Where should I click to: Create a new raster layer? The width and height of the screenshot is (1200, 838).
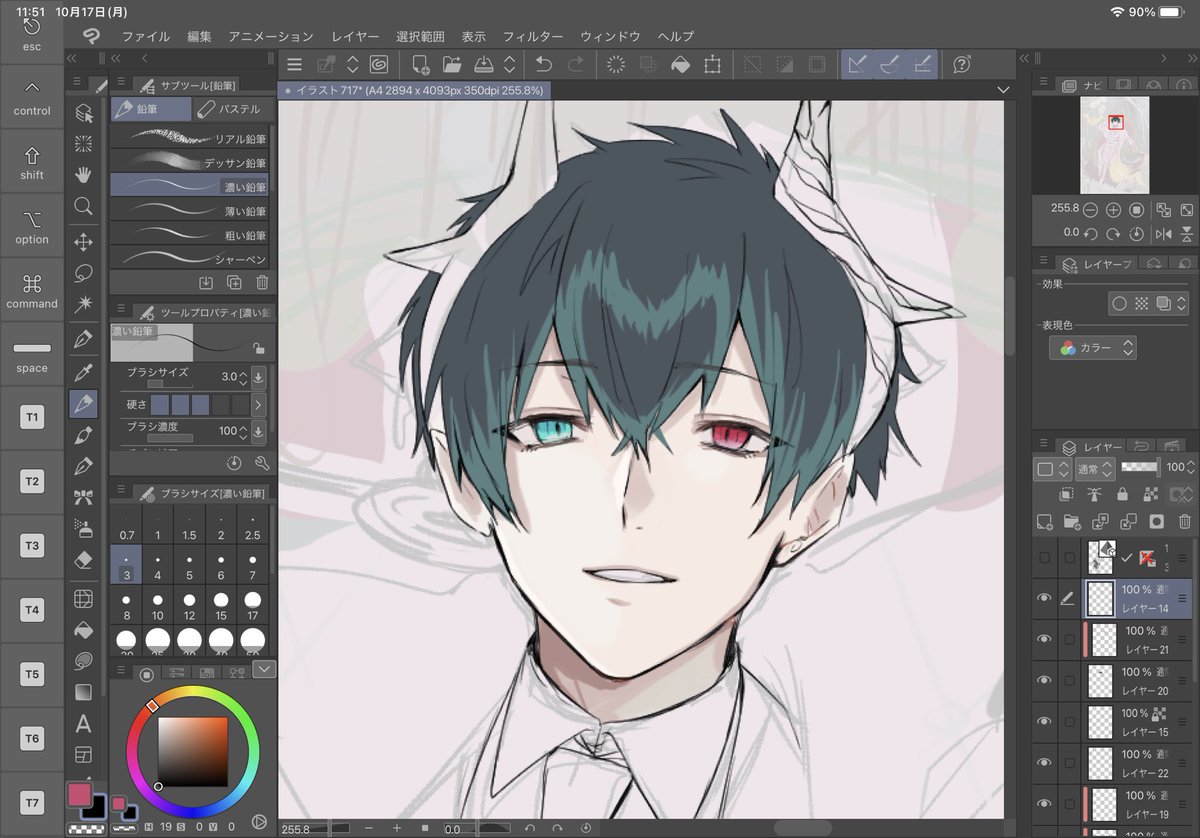click(1045, 521)
